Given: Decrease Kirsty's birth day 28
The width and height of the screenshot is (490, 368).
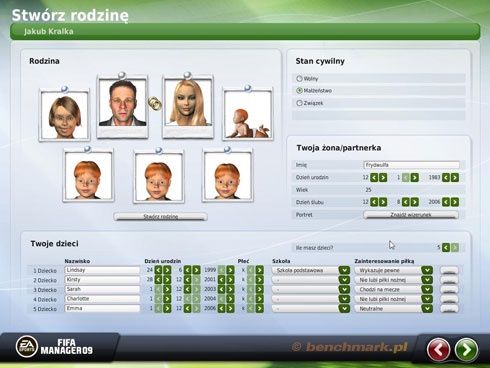Looking at the screenshot, I should click(158, 280).
